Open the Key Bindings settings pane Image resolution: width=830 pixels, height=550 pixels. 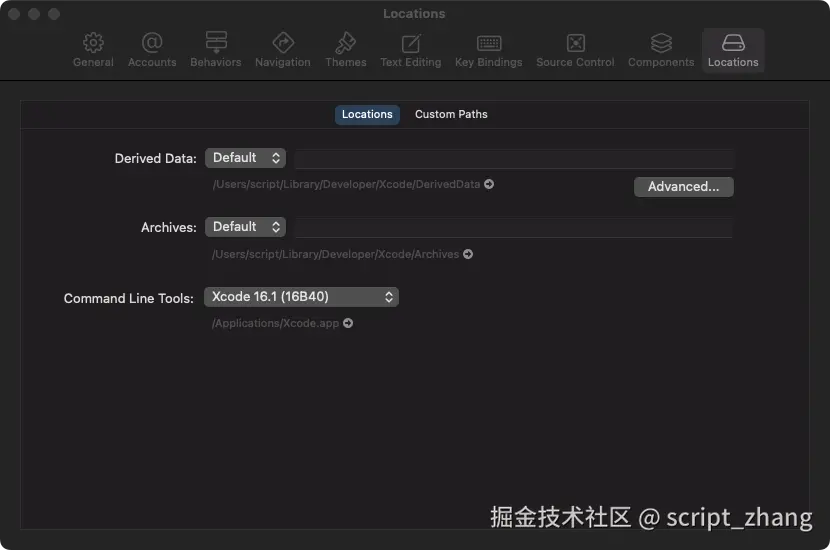tap(489, 50)
